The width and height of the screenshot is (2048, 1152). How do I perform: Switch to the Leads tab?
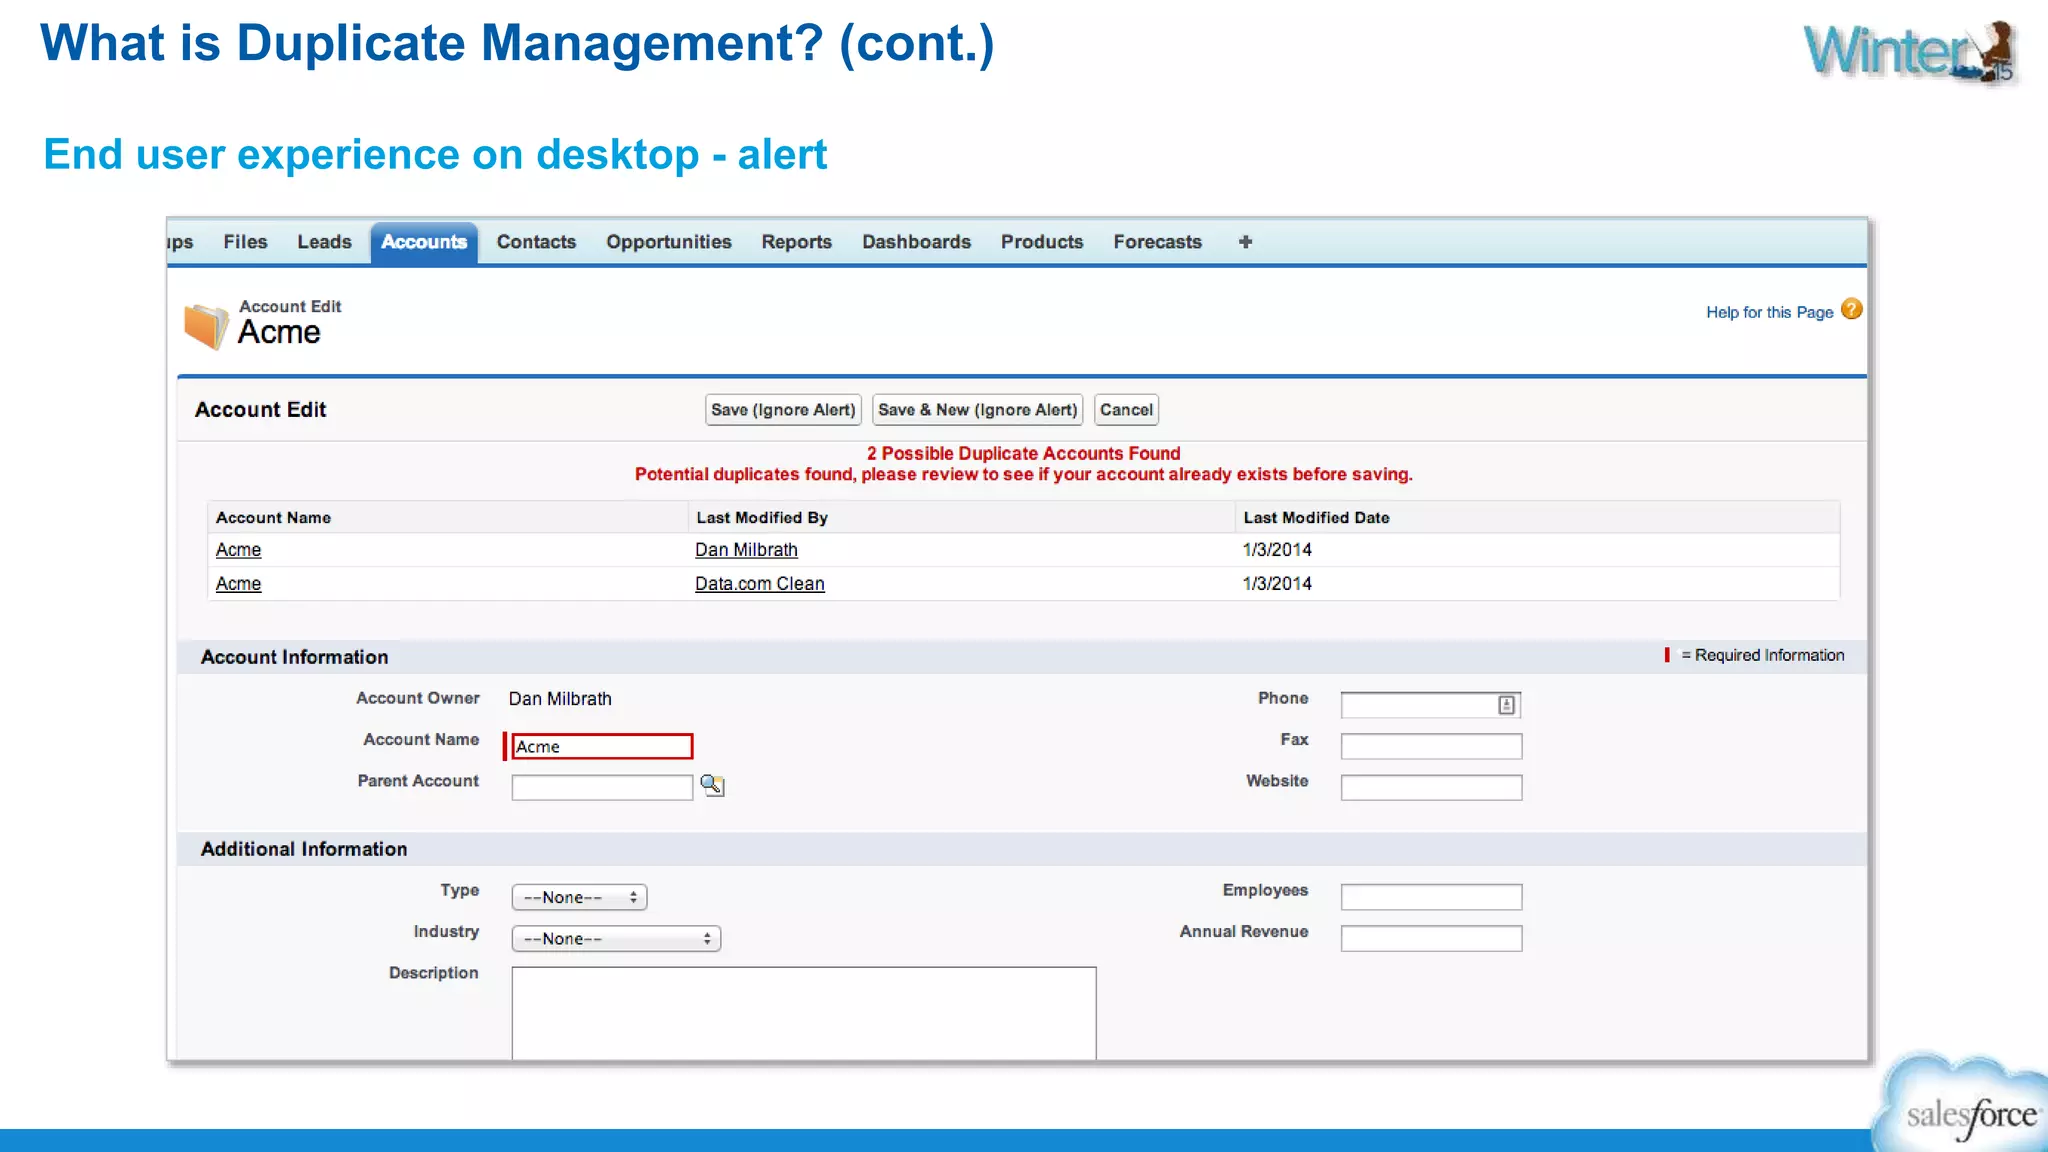(x=324, y=242)
